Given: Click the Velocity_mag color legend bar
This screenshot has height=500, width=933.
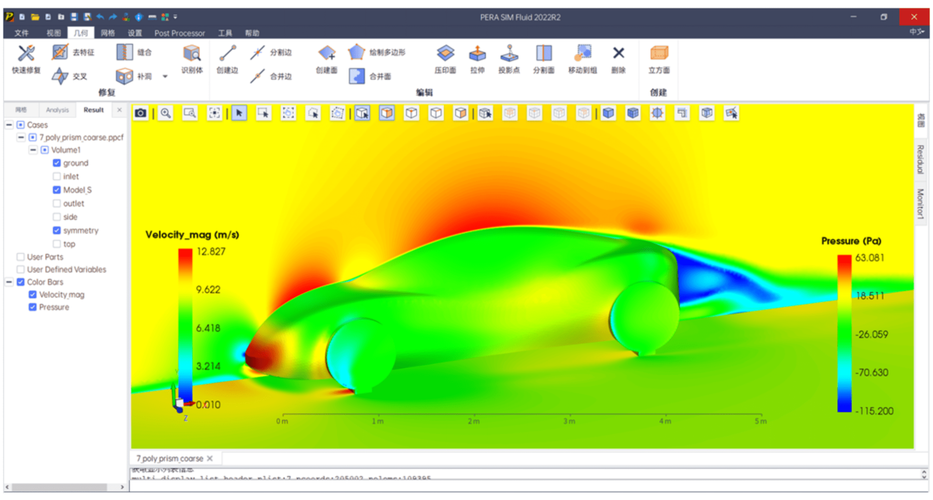Looking at the screenshot, I should pos(185,327).
